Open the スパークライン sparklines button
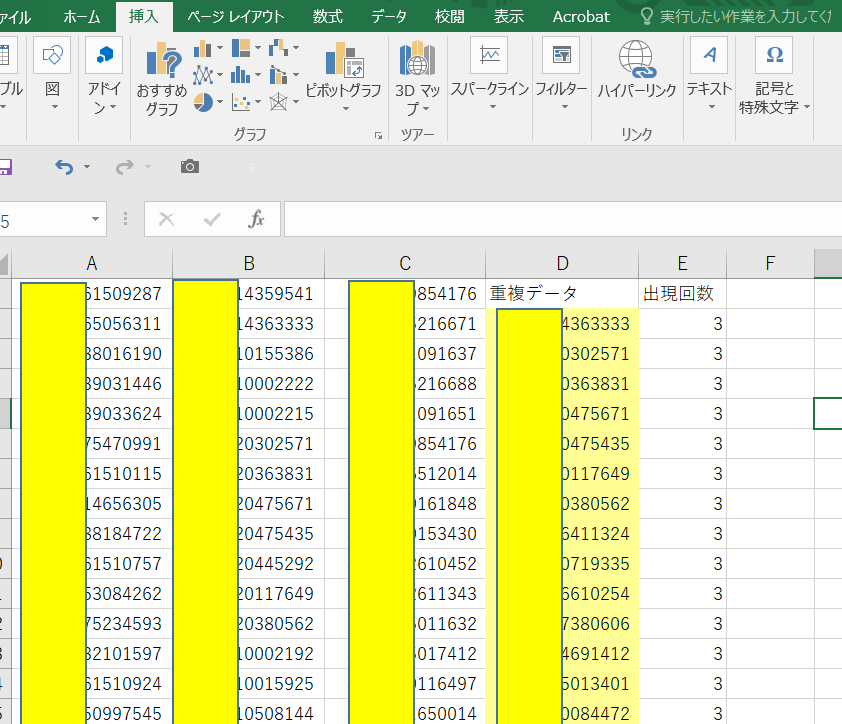This screenshot has height=724, width=842. click(489, 74)
